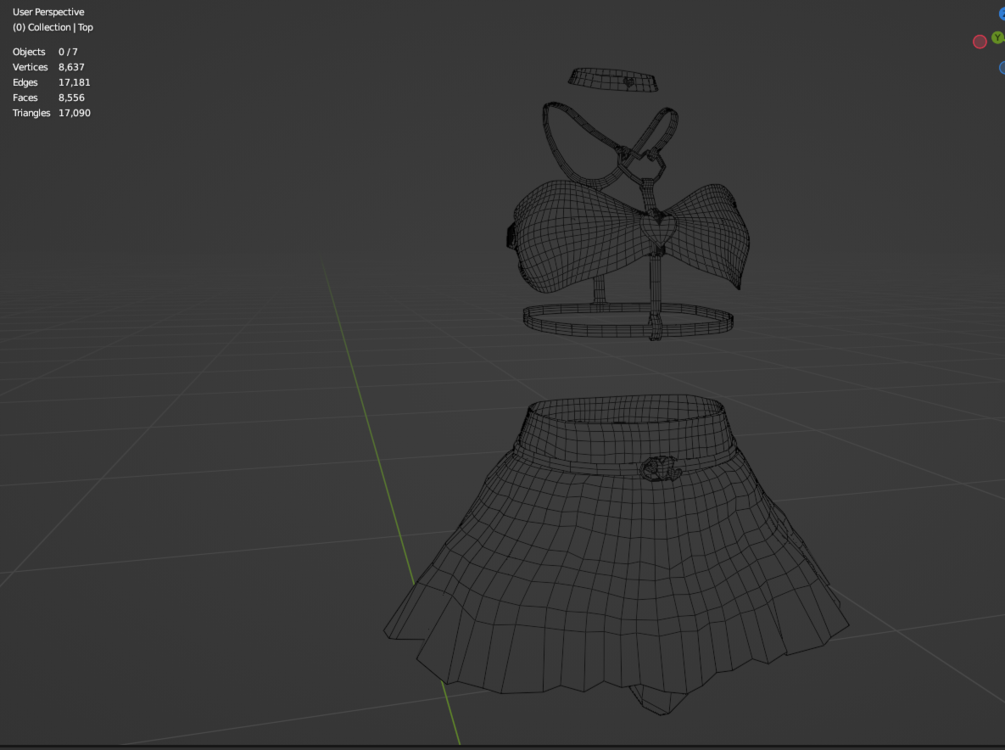Click the Triangles '17,090' statistic

[74, 113]
